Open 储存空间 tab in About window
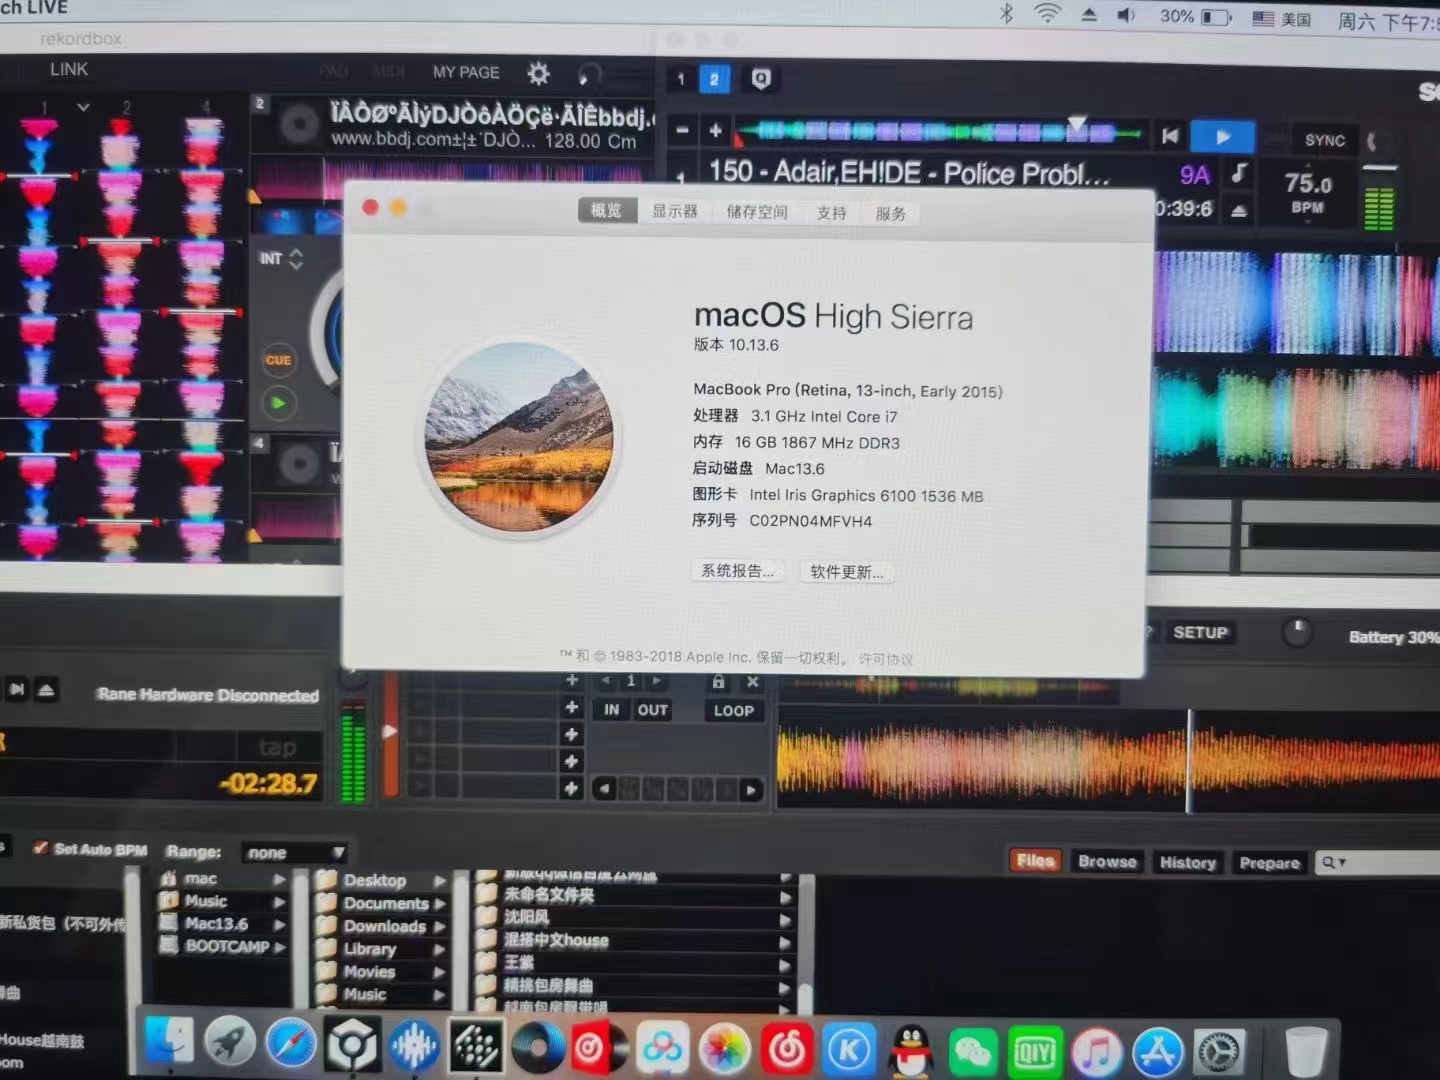 coord(757,212)
